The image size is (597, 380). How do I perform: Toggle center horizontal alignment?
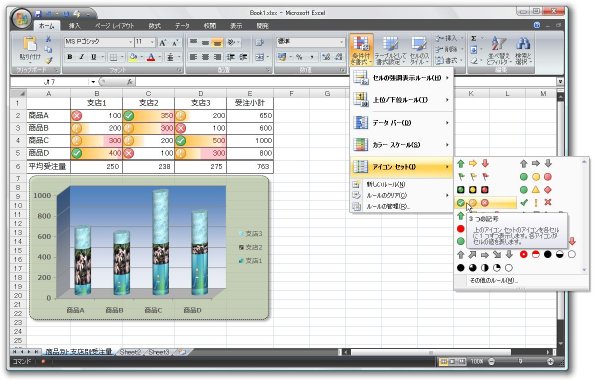(x=205, y=57)
